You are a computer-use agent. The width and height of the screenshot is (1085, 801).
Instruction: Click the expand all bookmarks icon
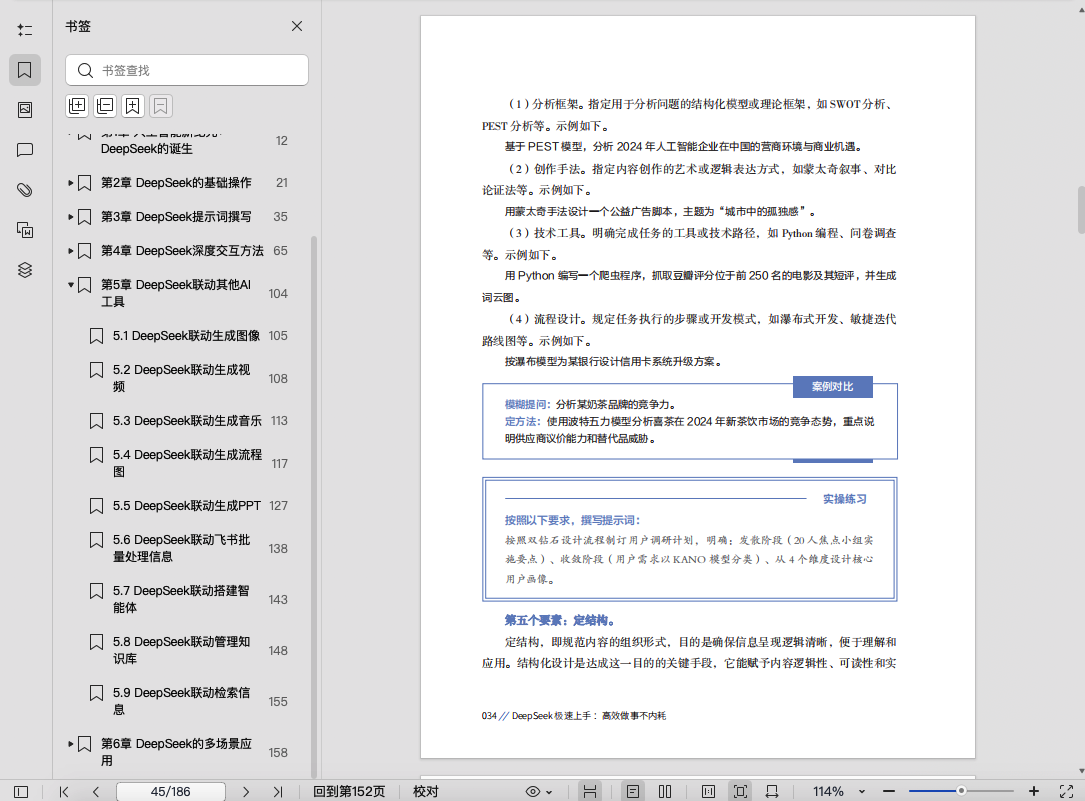(x=77, y=106)
